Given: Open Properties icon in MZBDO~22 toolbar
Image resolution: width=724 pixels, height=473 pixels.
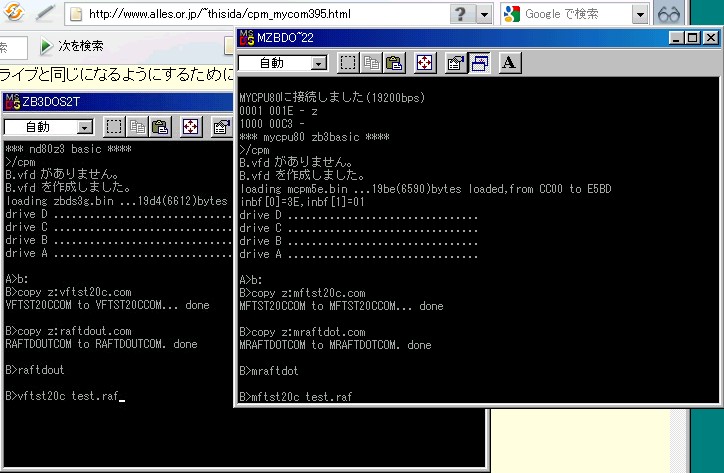Looking at the screenshot, I should pos(456,63).
